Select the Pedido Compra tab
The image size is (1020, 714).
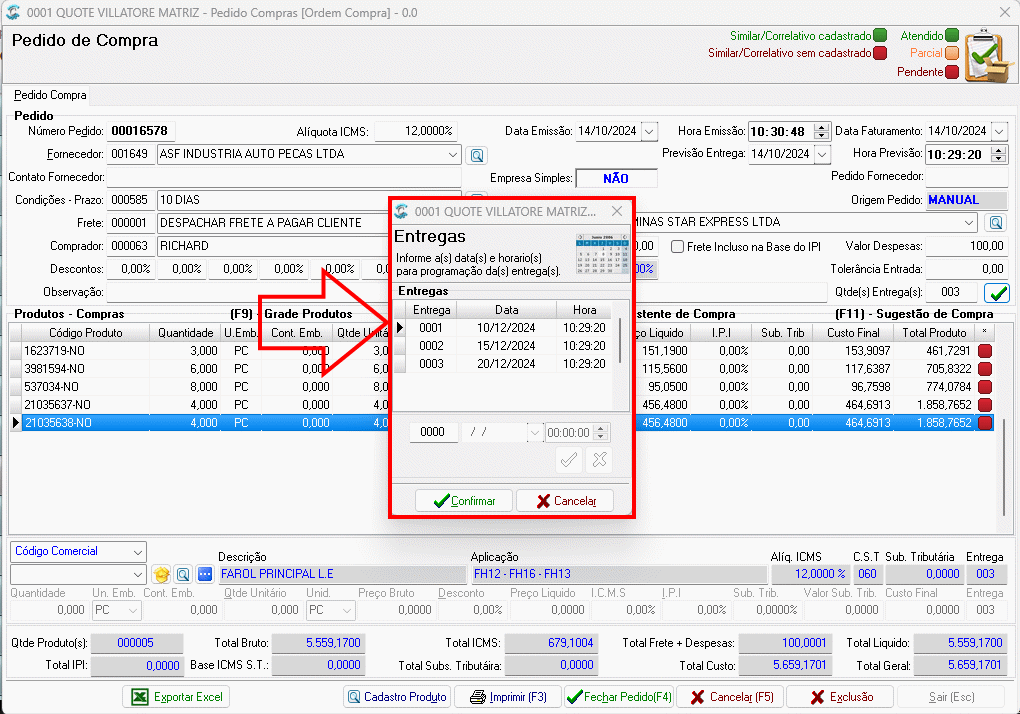tap(50, 95)
